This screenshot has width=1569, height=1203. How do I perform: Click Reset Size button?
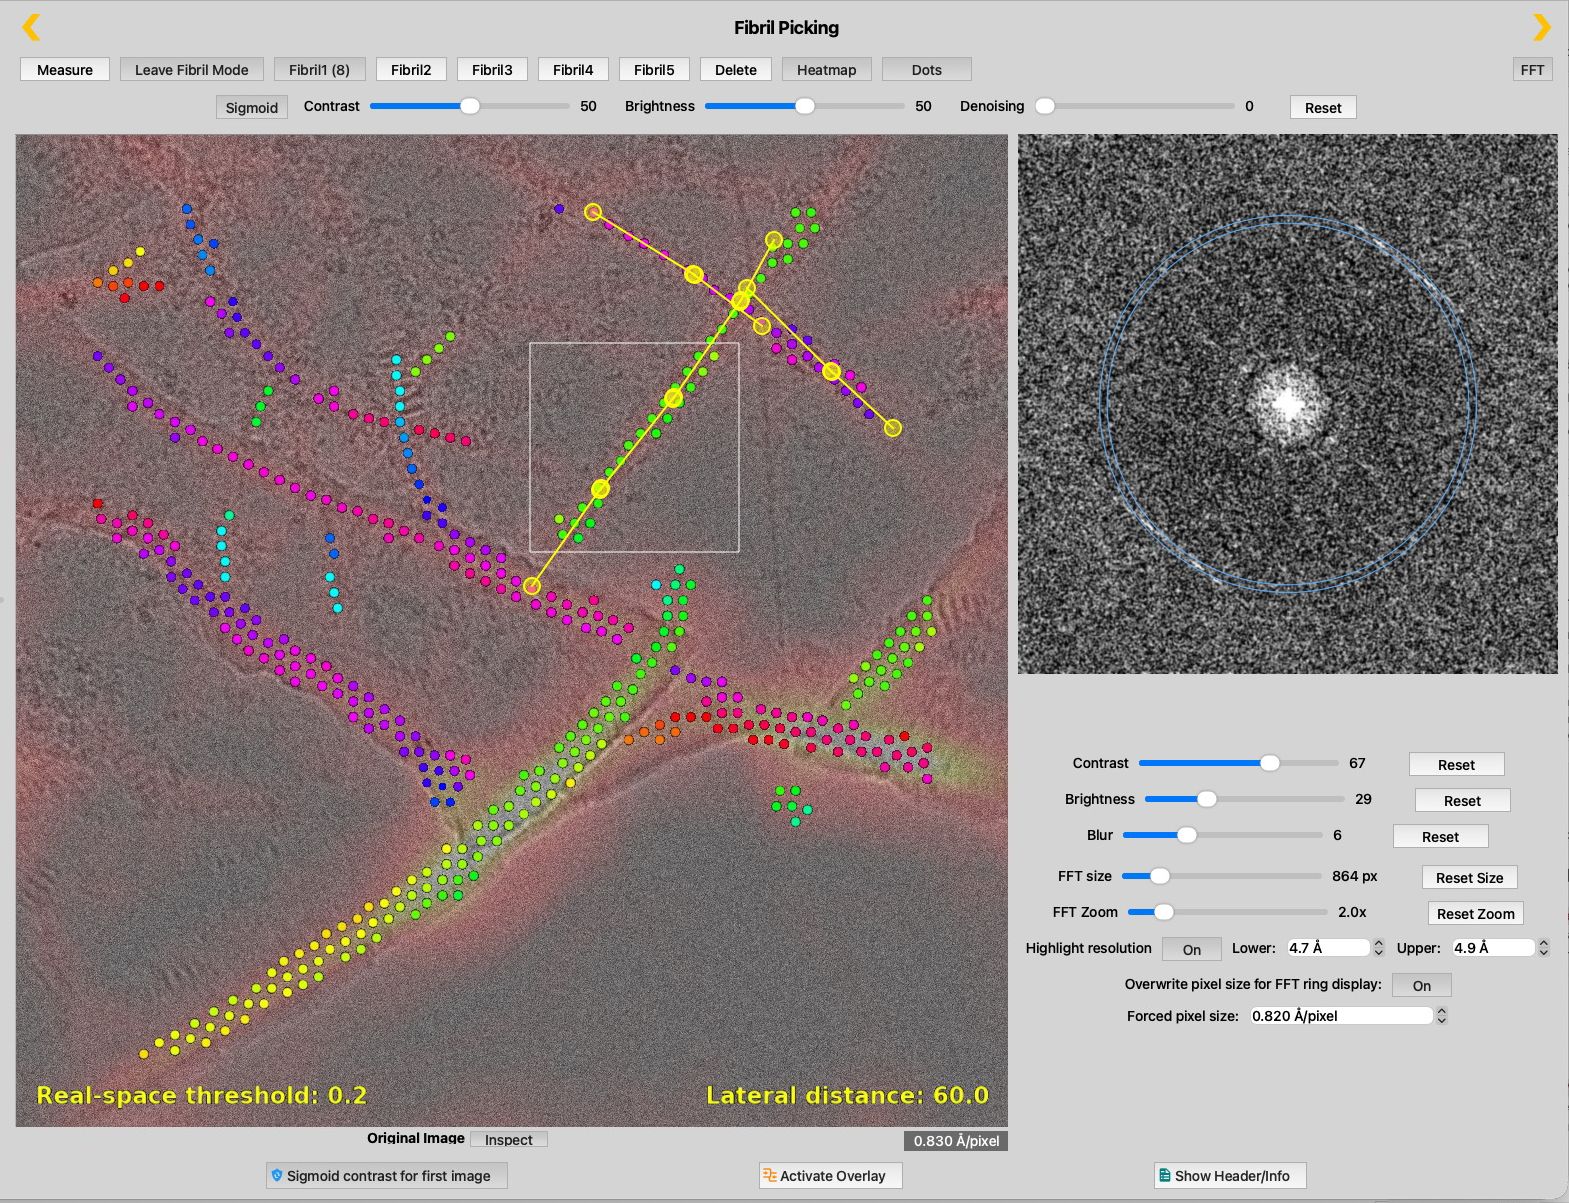1469,878
